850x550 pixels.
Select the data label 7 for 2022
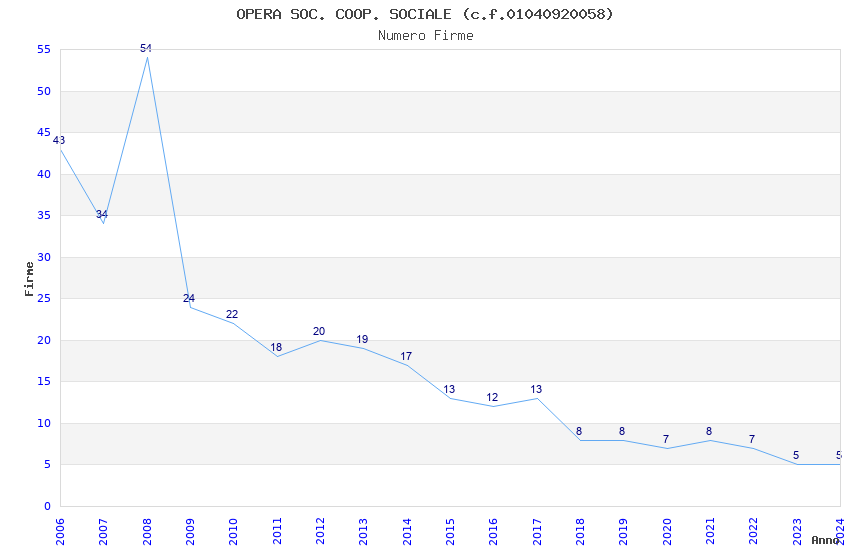(752, 439)
